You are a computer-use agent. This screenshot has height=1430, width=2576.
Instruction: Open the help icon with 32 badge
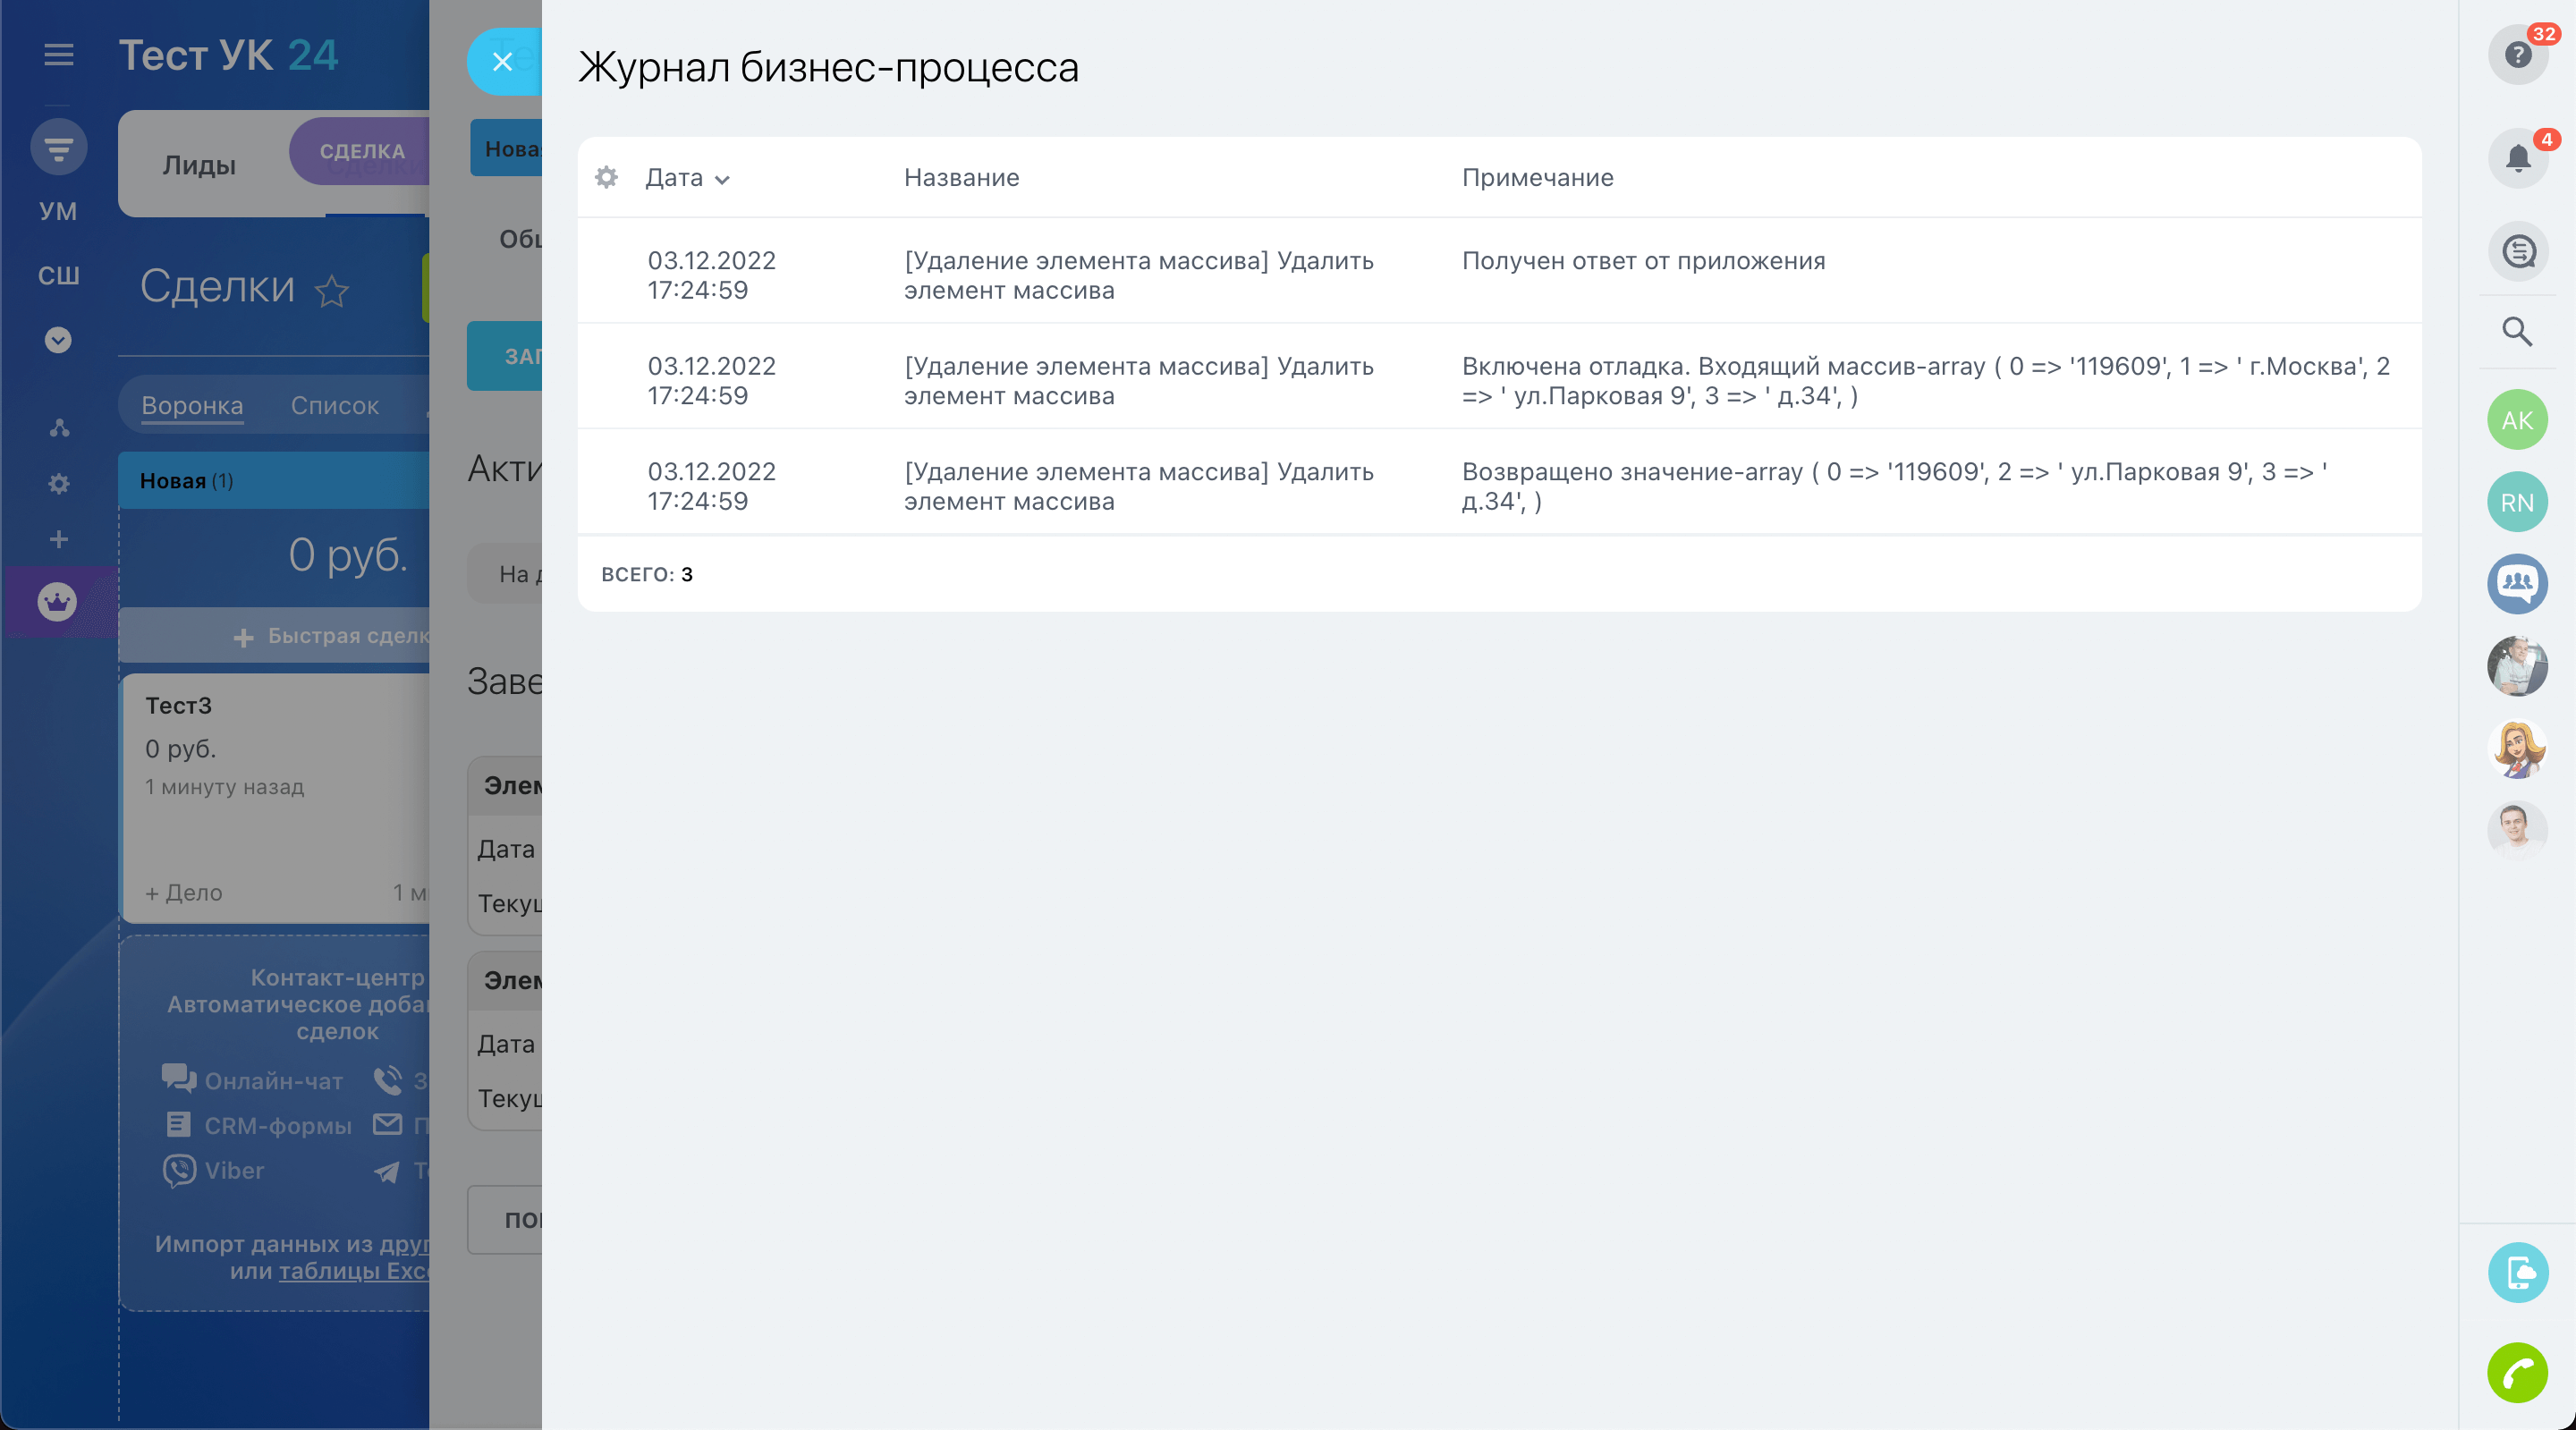(2516, 54)
